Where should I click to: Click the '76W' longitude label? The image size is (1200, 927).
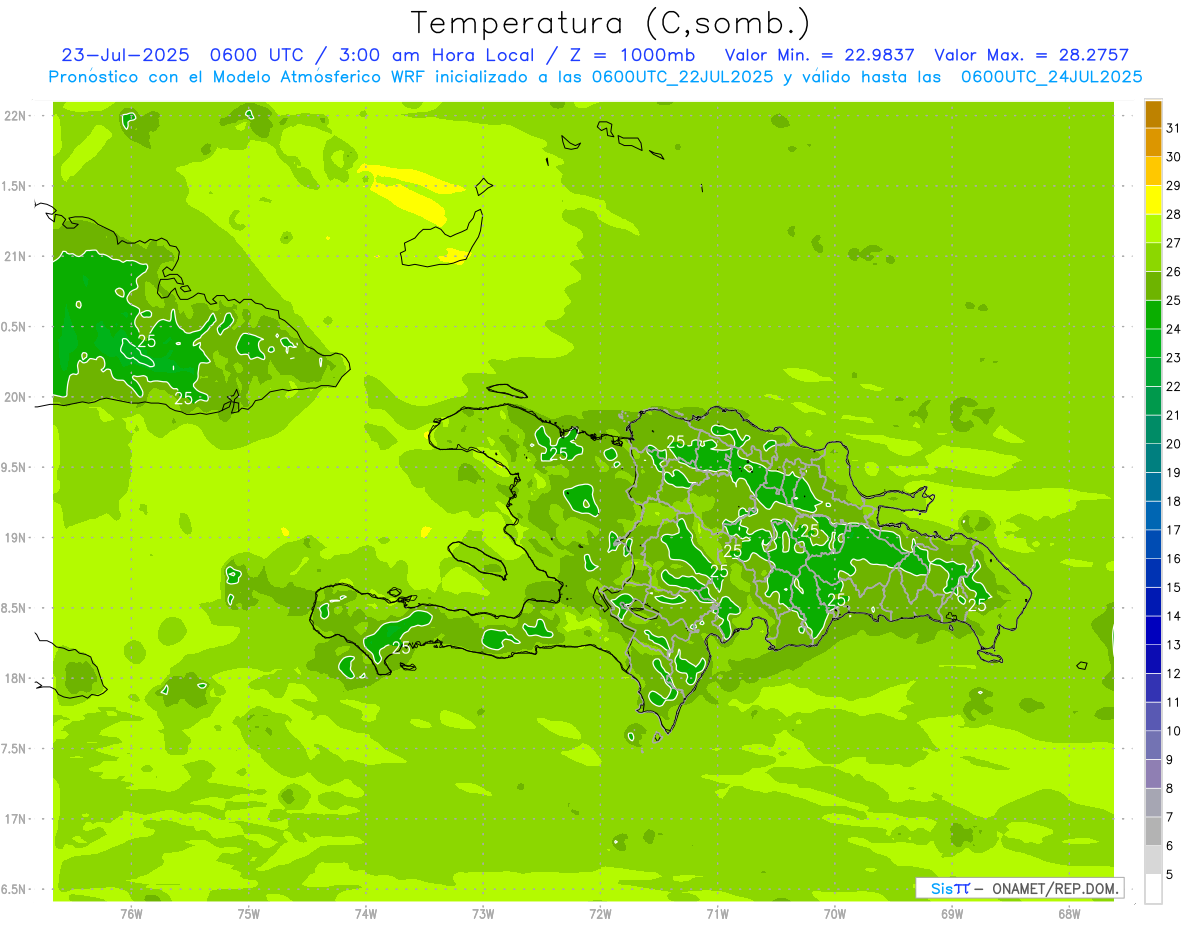(131, 913)
